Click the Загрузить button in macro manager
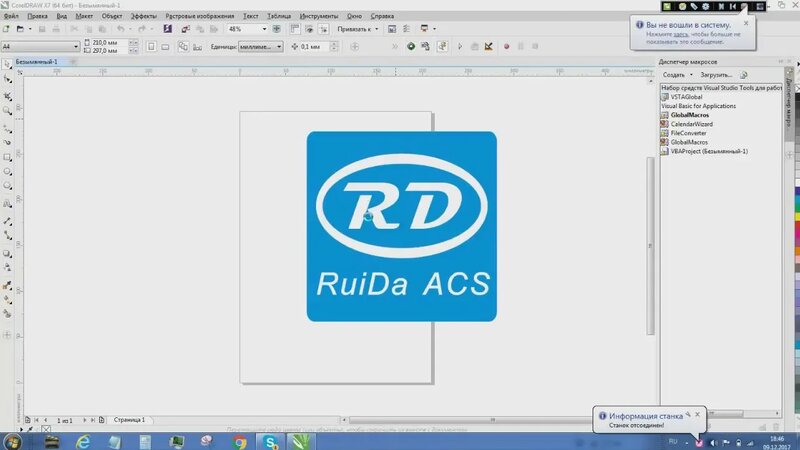The height and width of the screenshot is (450, 800). [716, 75]
